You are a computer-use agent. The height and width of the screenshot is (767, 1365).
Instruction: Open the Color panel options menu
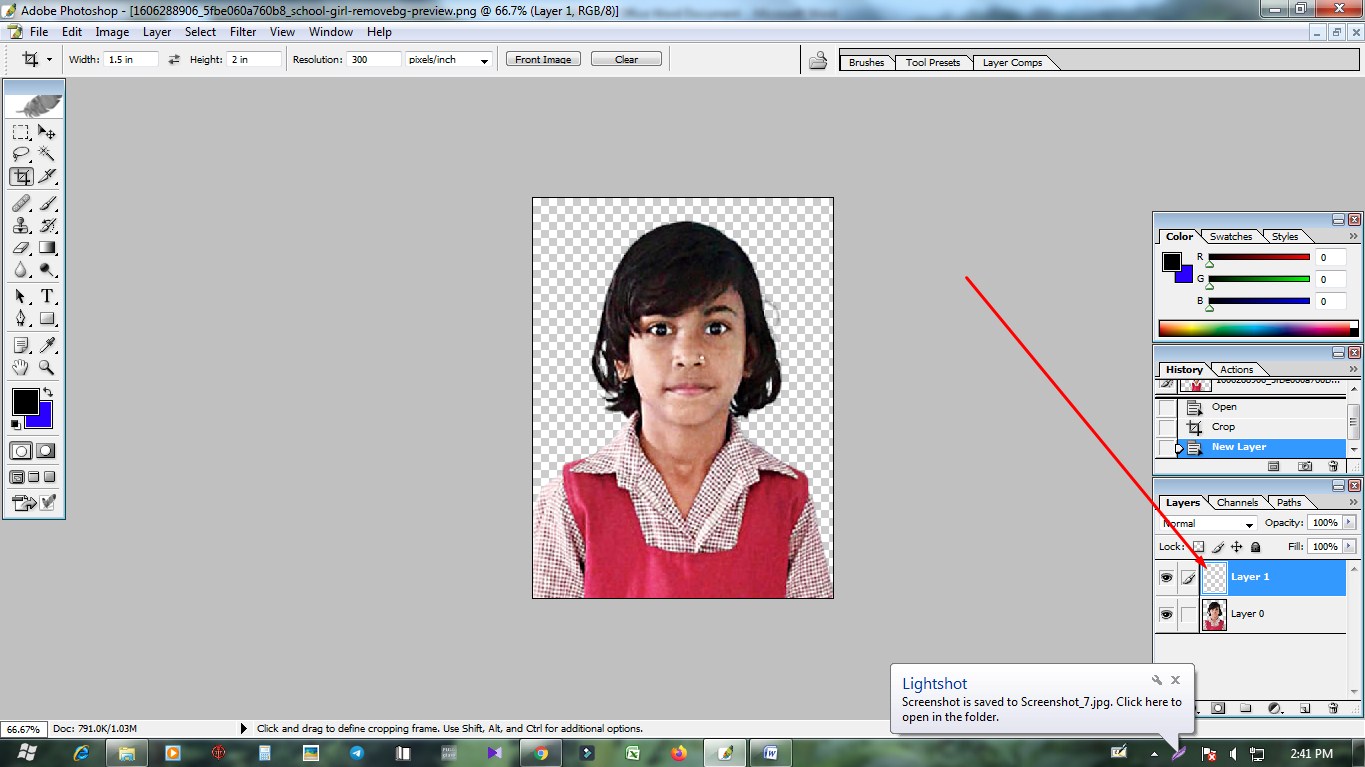pyautogui.click(x=1355, y=237)
